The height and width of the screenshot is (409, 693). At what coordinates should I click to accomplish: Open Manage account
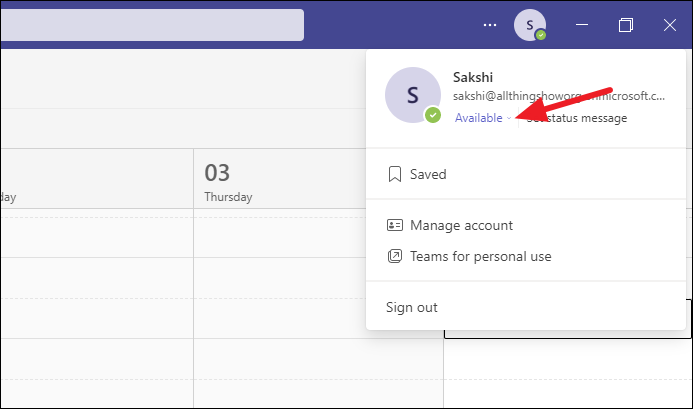tap(526, 226)
